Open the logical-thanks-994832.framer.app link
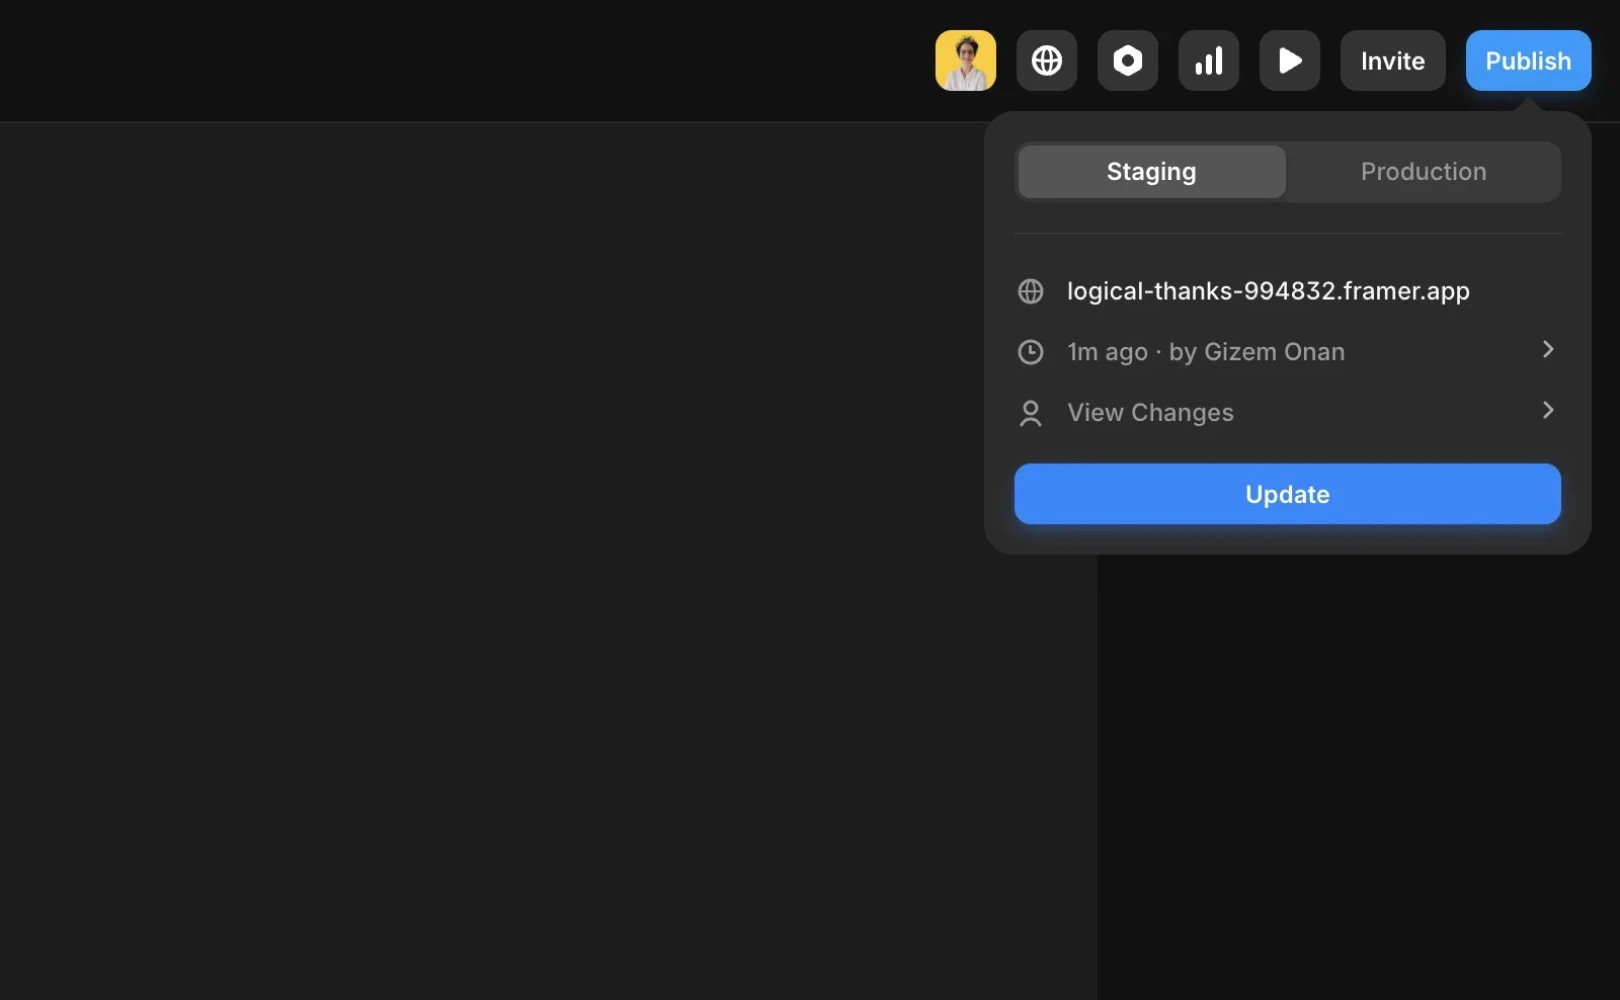 (1268, 291)
